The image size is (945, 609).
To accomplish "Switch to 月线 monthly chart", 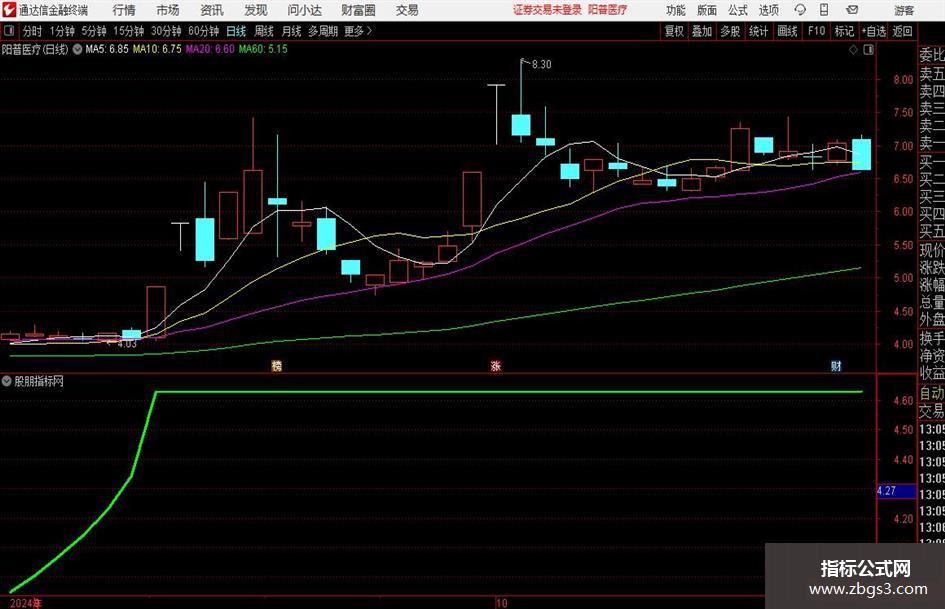I will 292,31.
